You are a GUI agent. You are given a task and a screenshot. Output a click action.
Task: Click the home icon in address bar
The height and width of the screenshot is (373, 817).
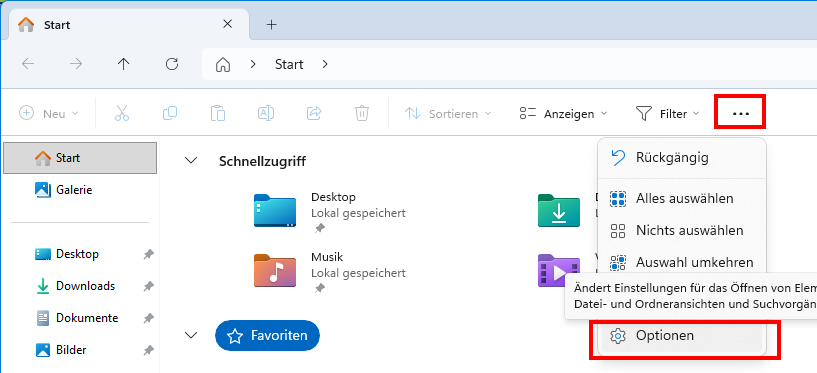point(223,65)
